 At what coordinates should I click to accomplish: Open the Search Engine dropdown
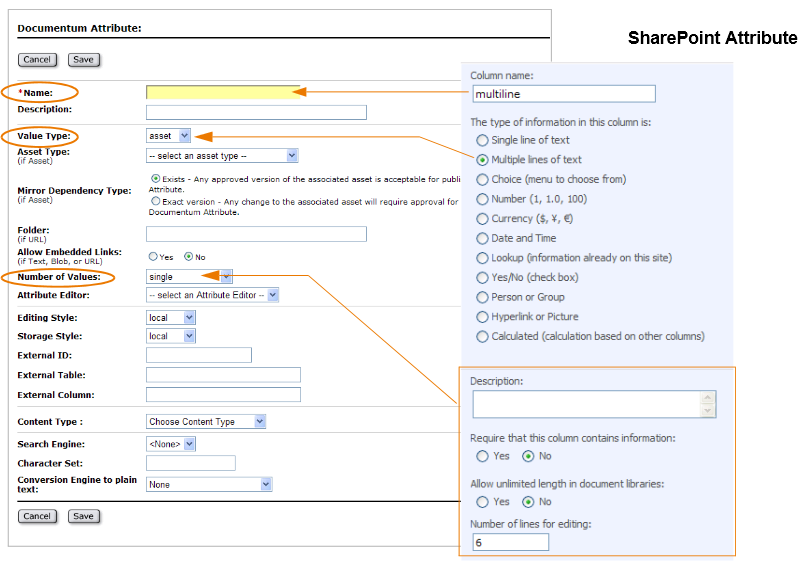[x=170, y=444]
